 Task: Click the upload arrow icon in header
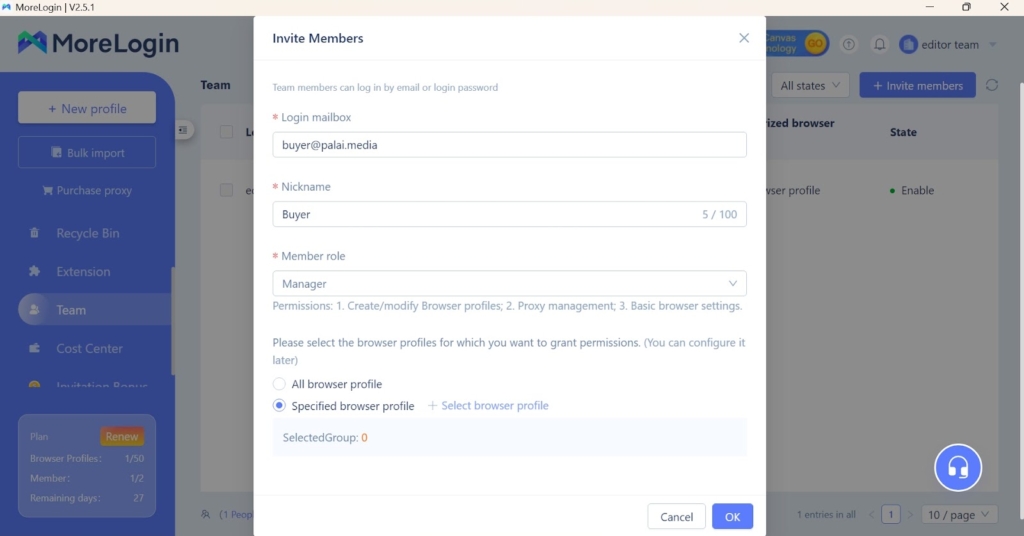tap(849, 44)
